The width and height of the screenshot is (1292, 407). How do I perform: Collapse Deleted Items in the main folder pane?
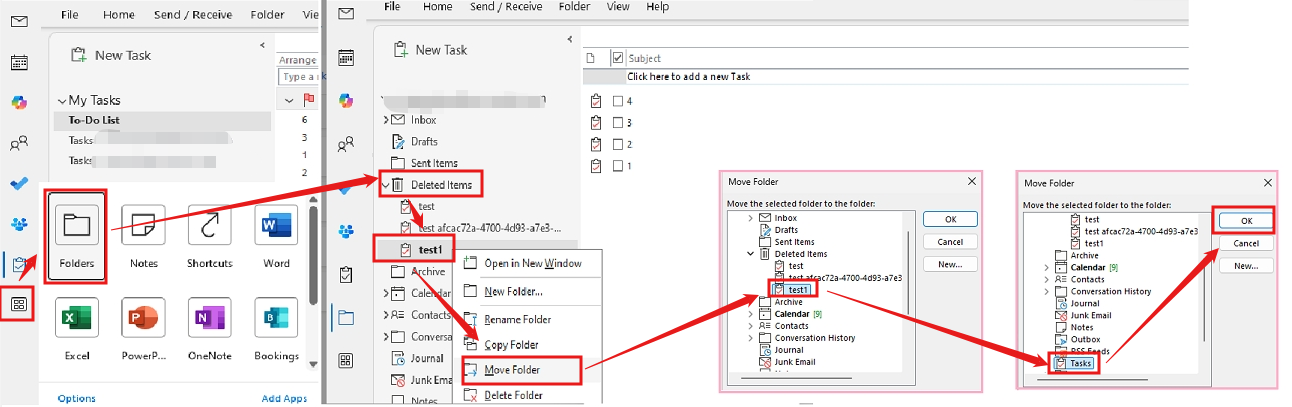(x=386, y=184)
